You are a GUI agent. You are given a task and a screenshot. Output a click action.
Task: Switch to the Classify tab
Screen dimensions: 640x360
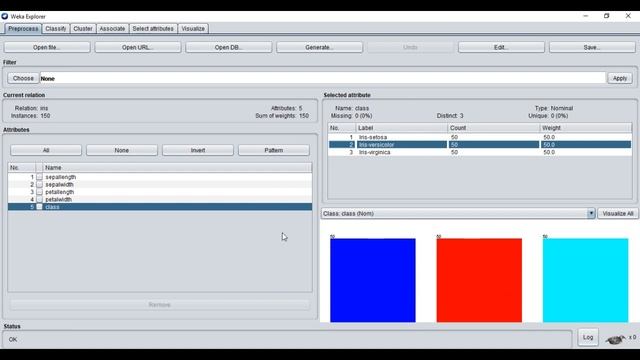[x=56, y=29]
